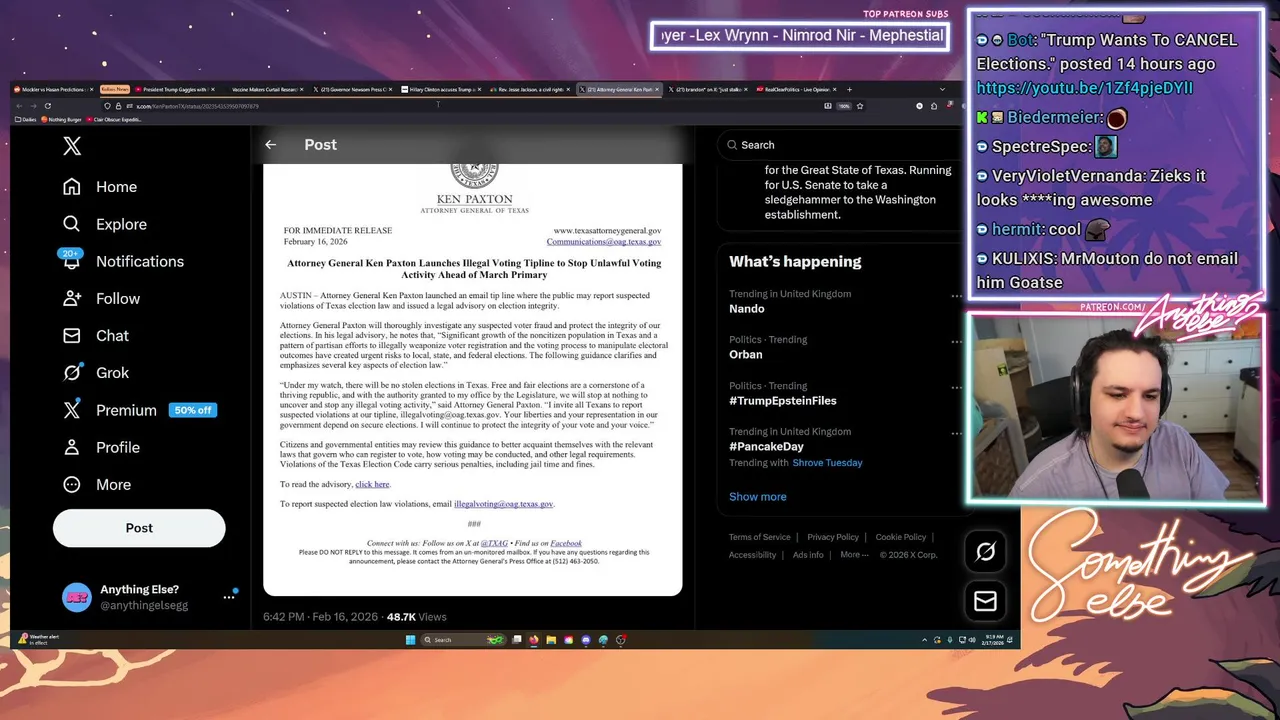Open the #TrumpEpsteinFiles trend
Image resolution: width=1280 pixels, height=720 pixels.
click(x=783, y=401)
